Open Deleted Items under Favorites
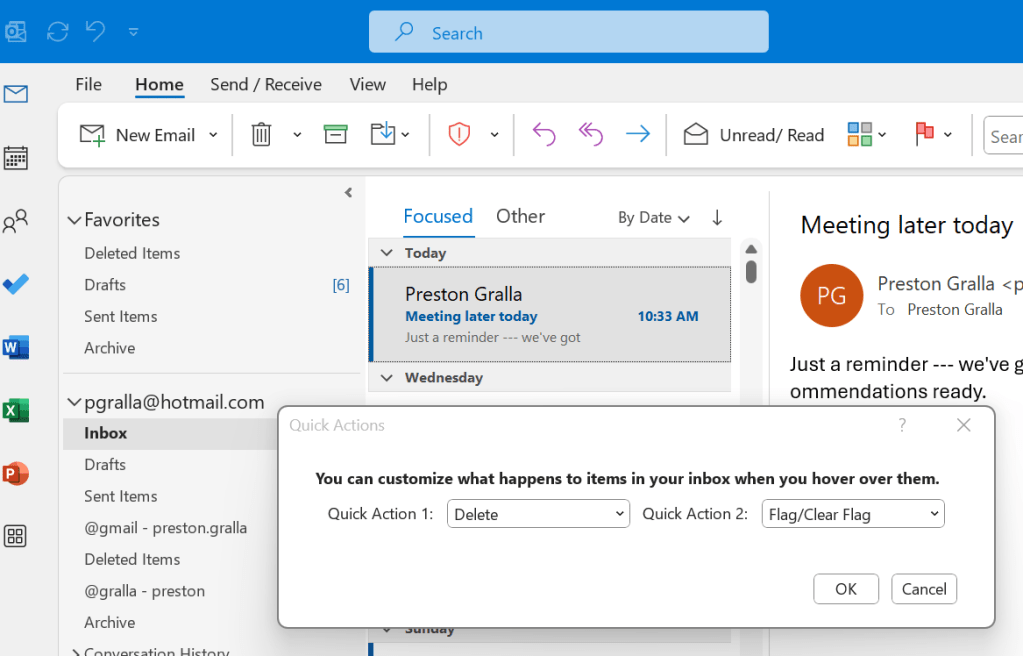Screen dimensions: 1023x656 [x=132, y=253]
